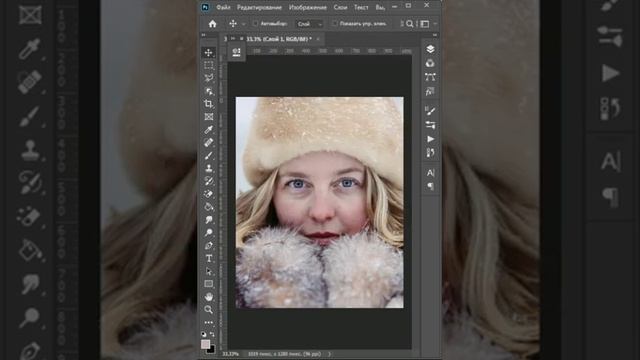Open the Изображение menu
Screen dimensions: 640x360
(x=308, y=7)
